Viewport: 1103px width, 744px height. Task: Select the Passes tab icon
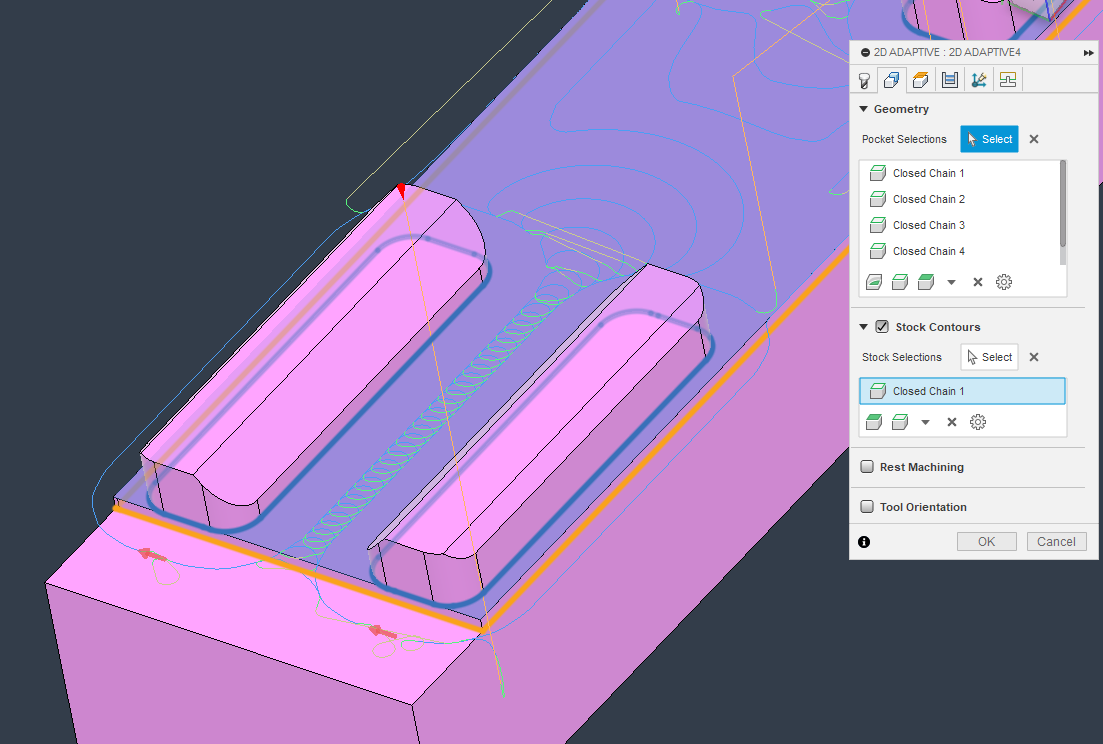point(949,80)
